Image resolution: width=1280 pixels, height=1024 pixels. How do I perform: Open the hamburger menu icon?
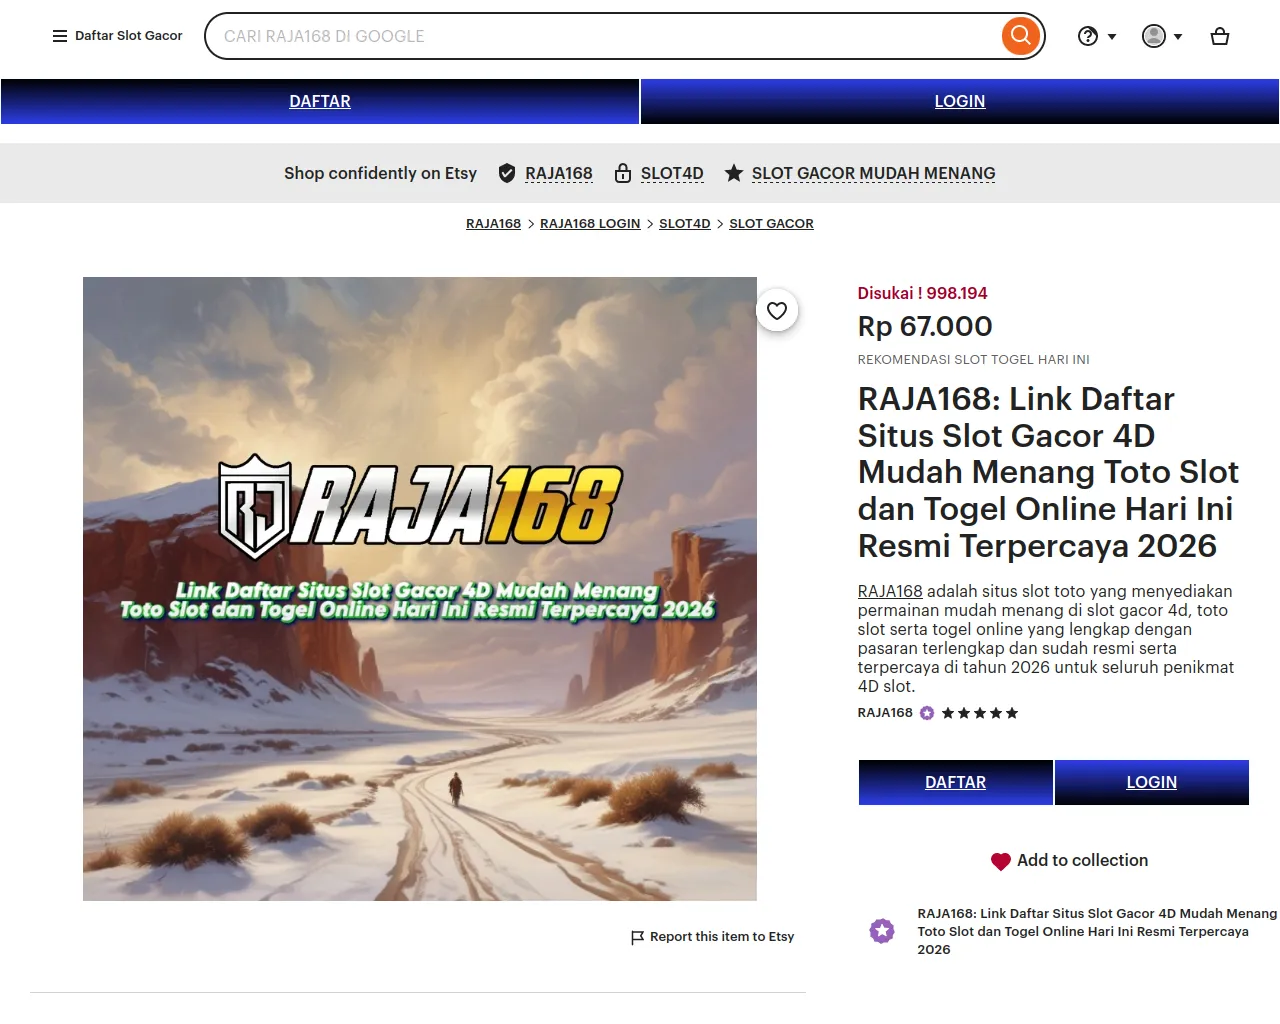[x=60, y=36]
